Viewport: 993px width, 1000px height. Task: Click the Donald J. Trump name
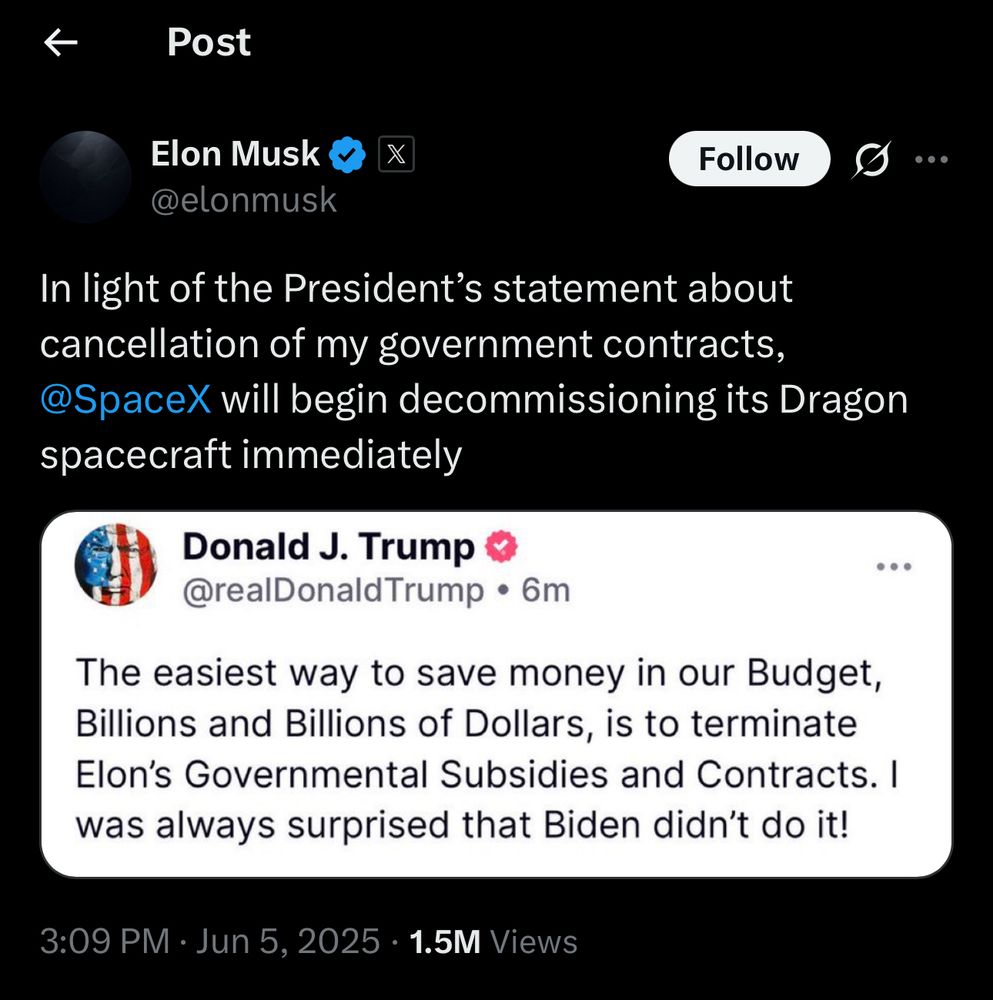click(x=329, y=546)
